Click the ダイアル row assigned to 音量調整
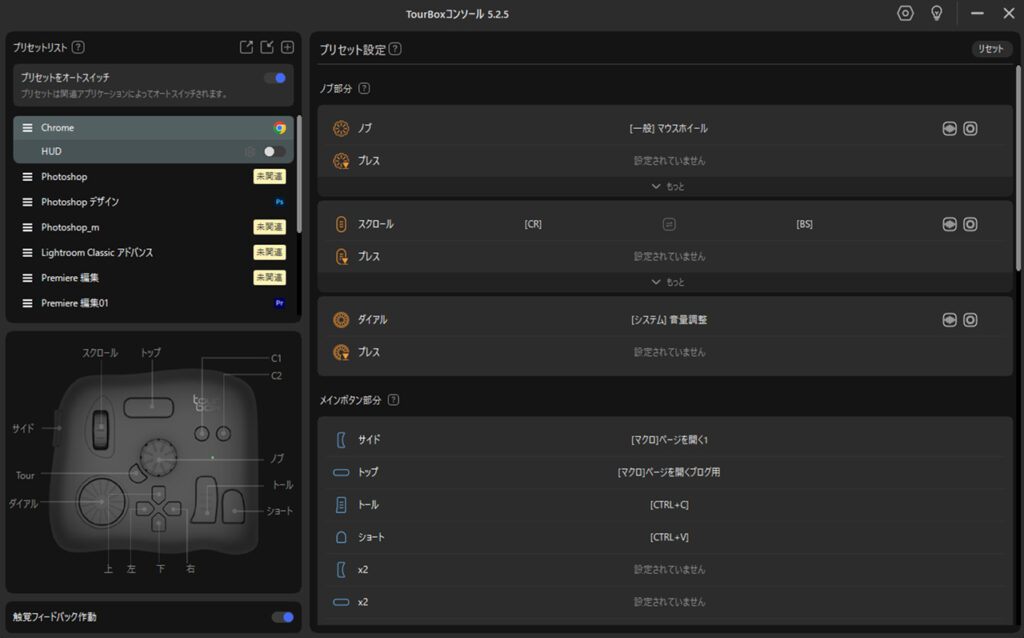The height and width of the screenshot is (638, 1024). [668, 320]
